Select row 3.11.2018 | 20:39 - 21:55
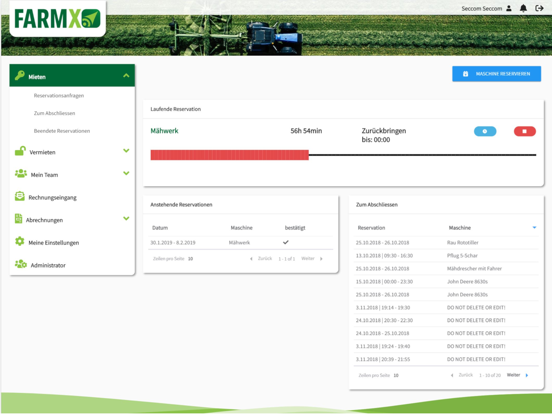Screen dimensions: 552x414 (446, 359)
